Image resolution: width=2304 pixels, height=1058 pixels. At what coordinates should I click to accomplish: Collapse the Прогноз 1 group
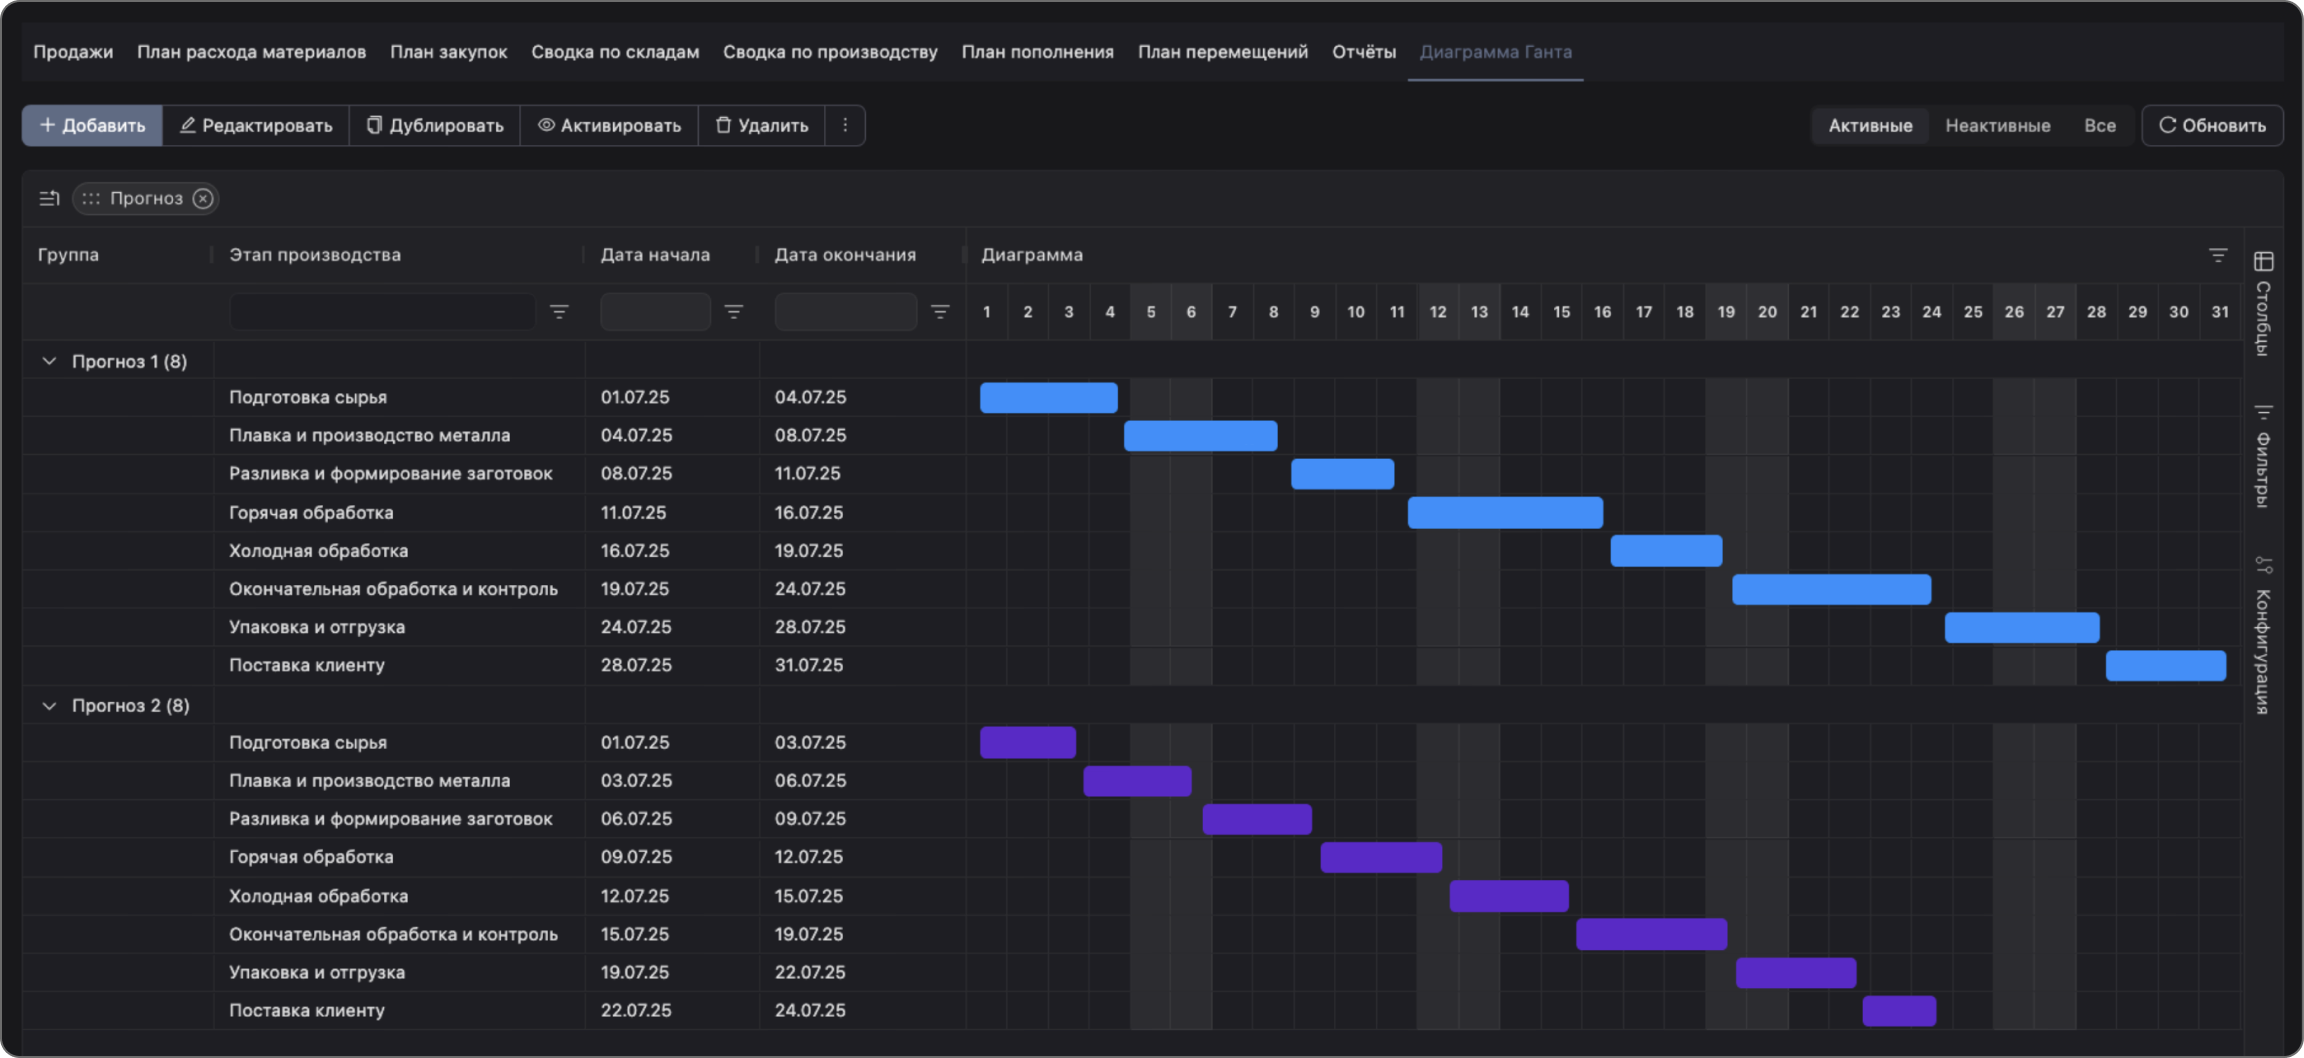pyautogui.click(x=49, y=361)
